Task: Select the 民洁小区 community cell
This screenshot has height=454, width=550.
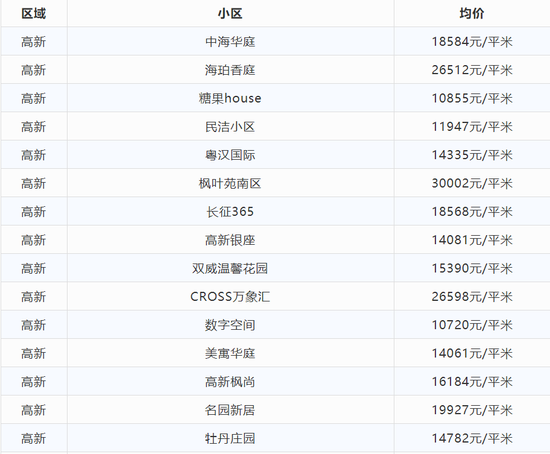Action: coord(230,127)
